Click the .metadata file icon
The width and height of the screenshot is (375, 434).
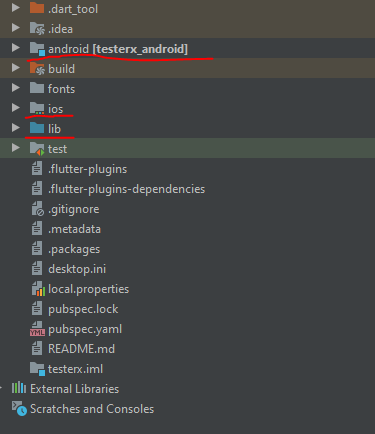[x=37, y=228]
